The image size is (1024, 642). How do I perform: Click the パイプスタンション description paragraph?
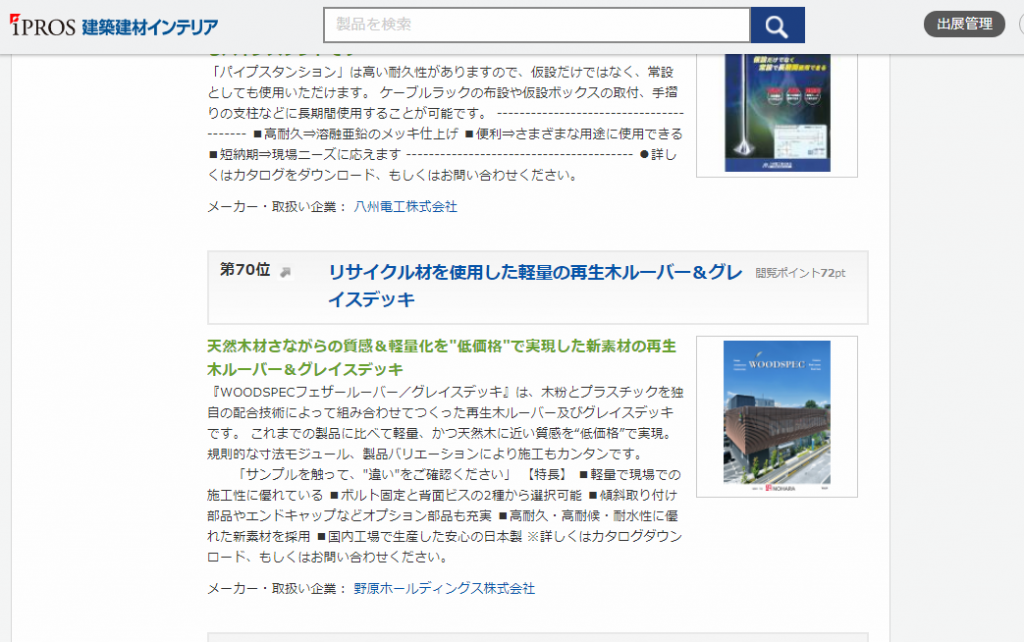[445, 124]
